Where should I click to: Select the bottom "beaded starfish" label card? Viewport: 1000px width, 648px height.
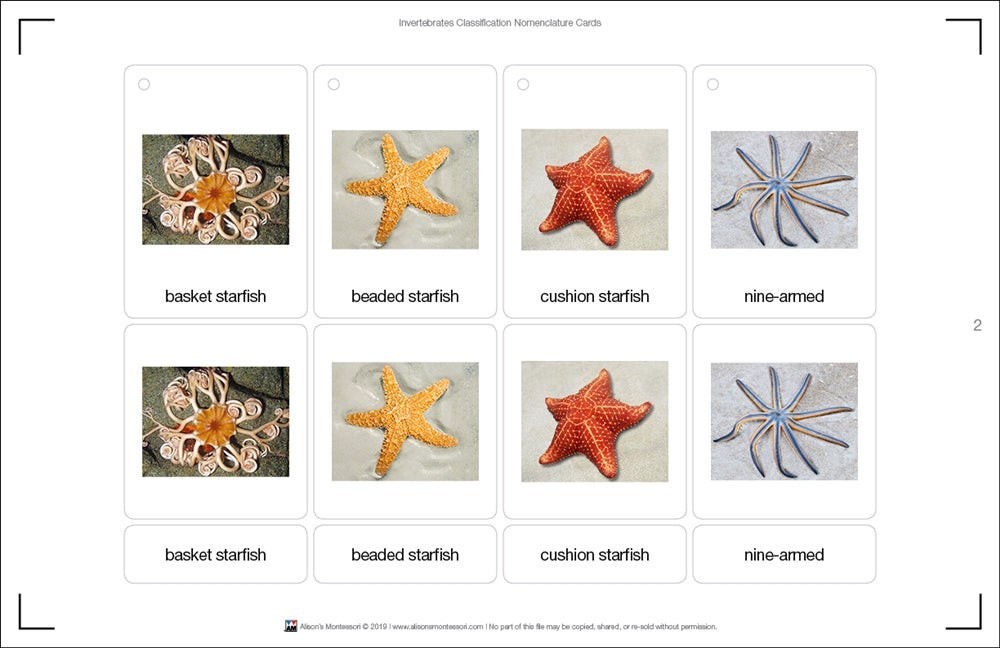(405, 554)
